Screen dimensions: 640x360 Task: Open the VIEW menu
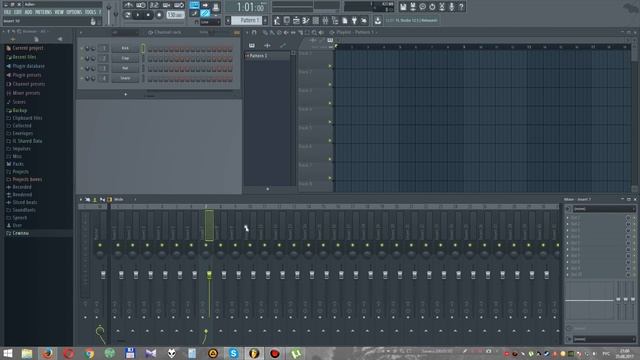tap(59, 12)
